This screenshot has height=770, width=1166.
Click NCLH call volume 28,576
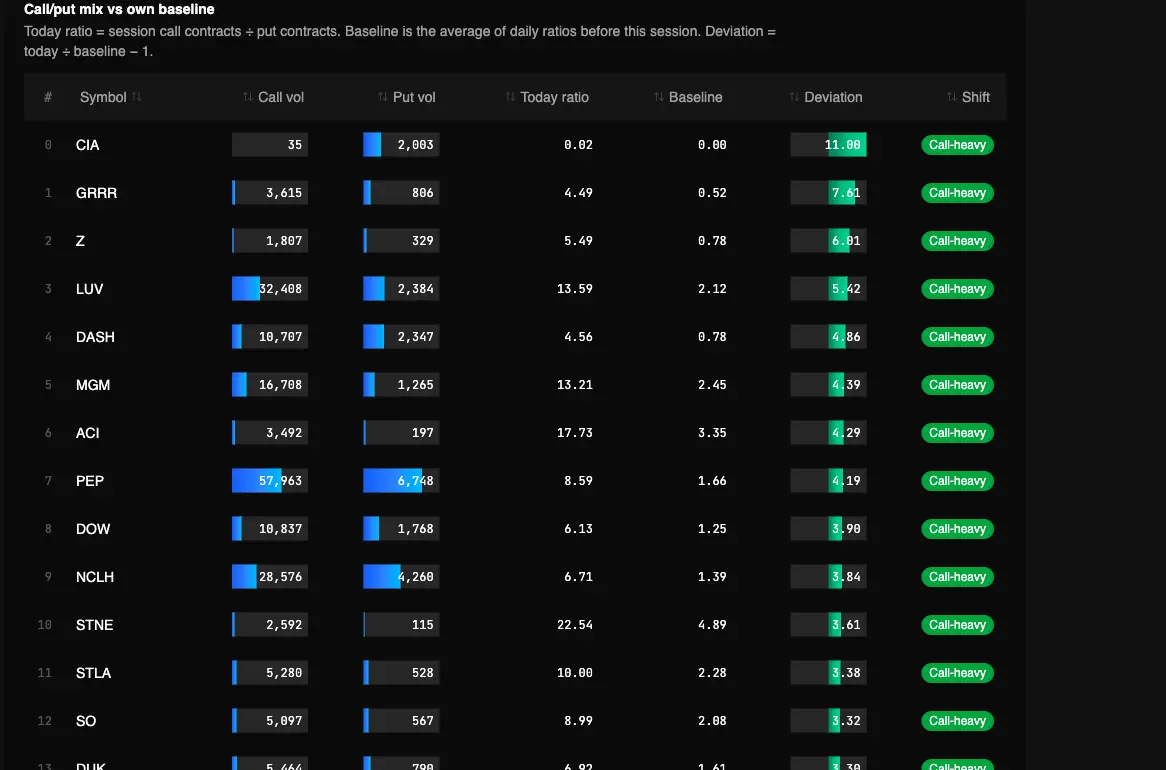coord(270,577)
